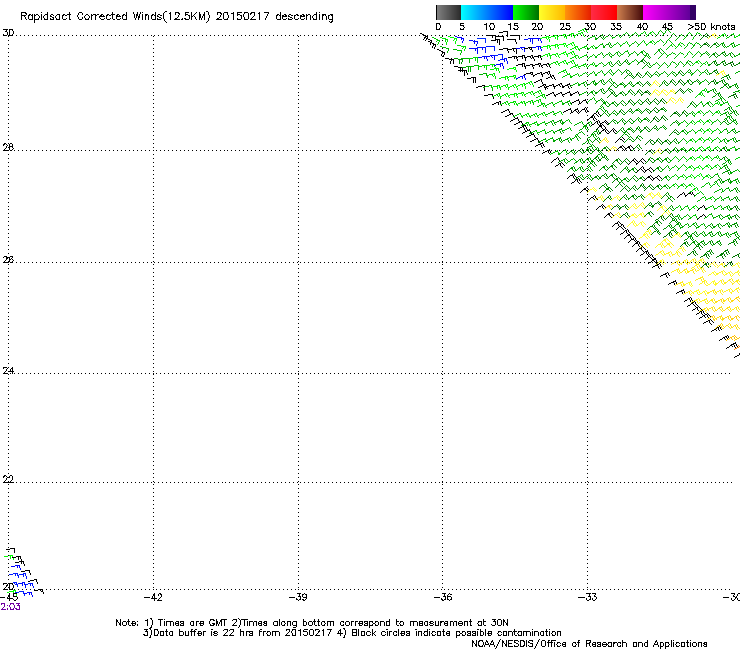Click the 'NOAA/NESDIS/Office of Research and Applications' credit
The height and width of the screenshot is (650, 740).
coord(589,644)
